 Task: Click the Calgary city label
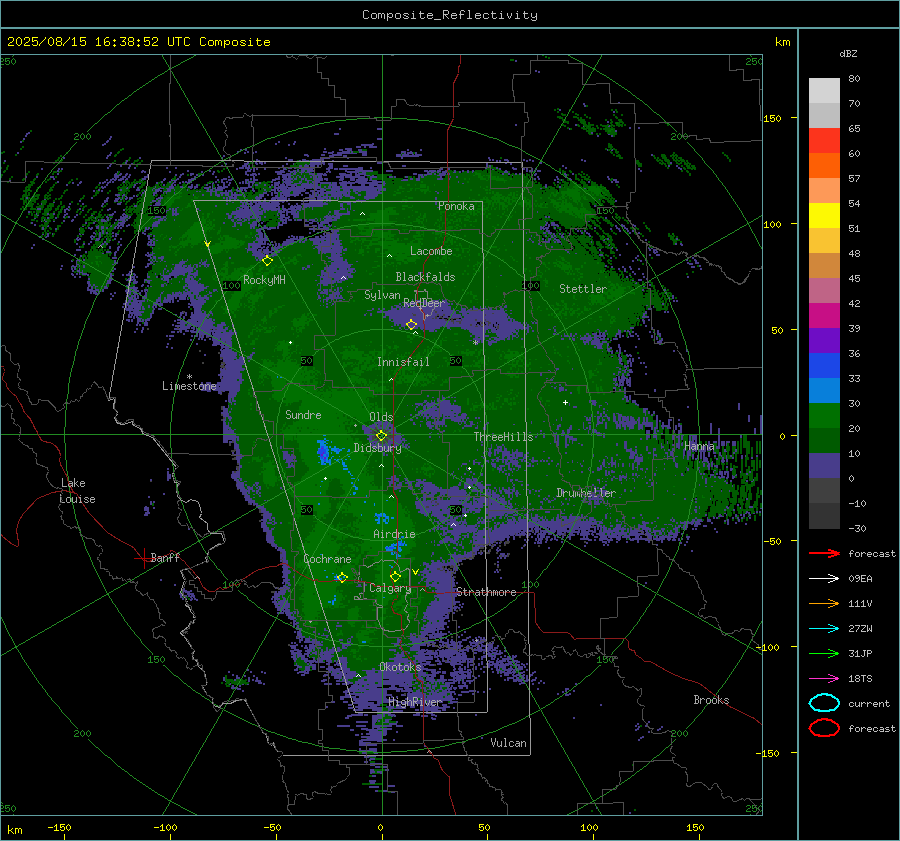point(390,588)
